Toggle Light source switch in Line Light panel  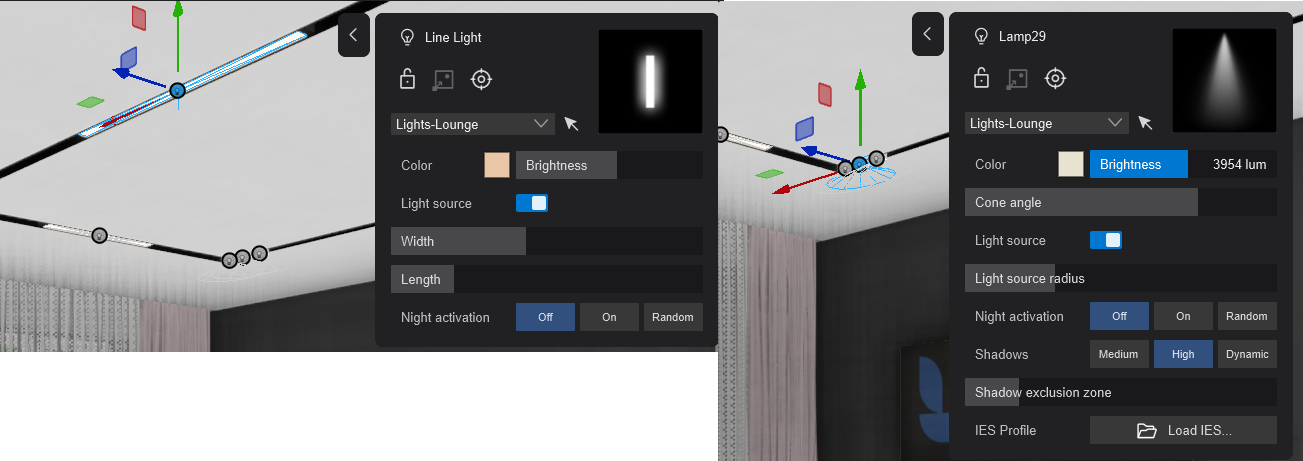tap(531, 203)
